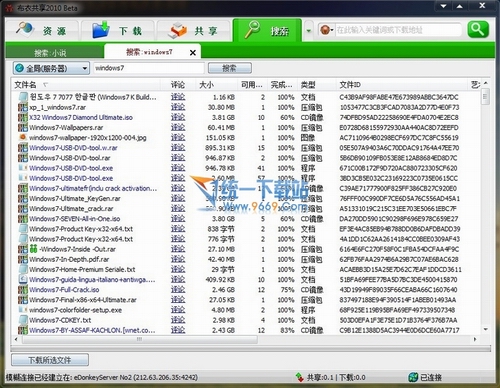This screenshot has width=500, height=388.
Task: Click the top keyword or download address field
Action: (398, 30)
